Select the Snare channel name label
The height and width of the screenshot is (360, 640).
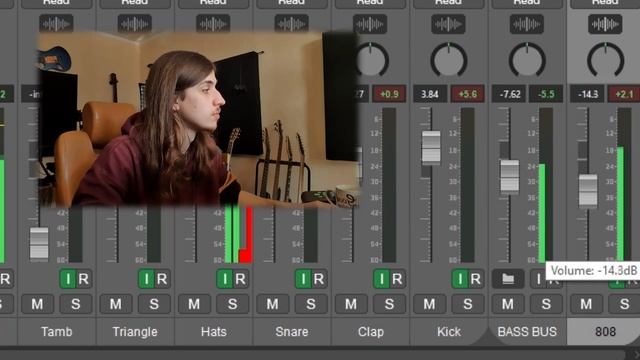[x=292, y=332]
